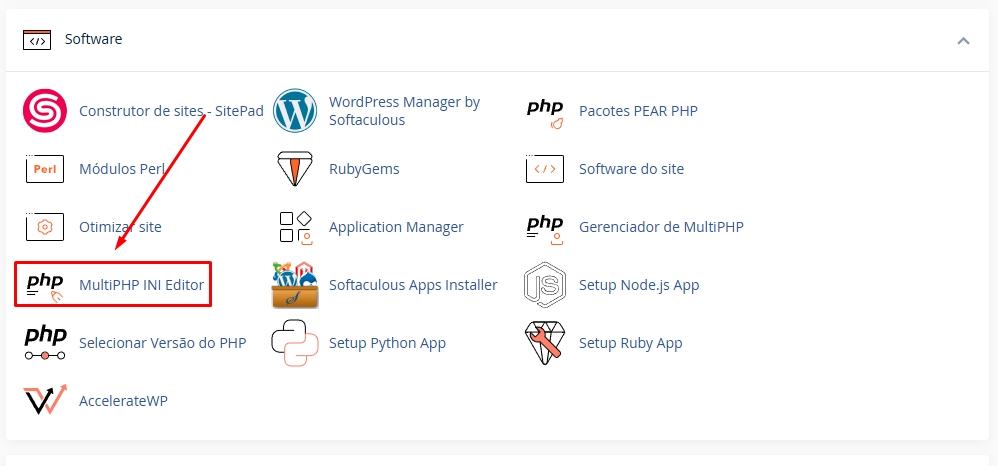Go to Gerenciador de MultiPHP link

point(660,227)
